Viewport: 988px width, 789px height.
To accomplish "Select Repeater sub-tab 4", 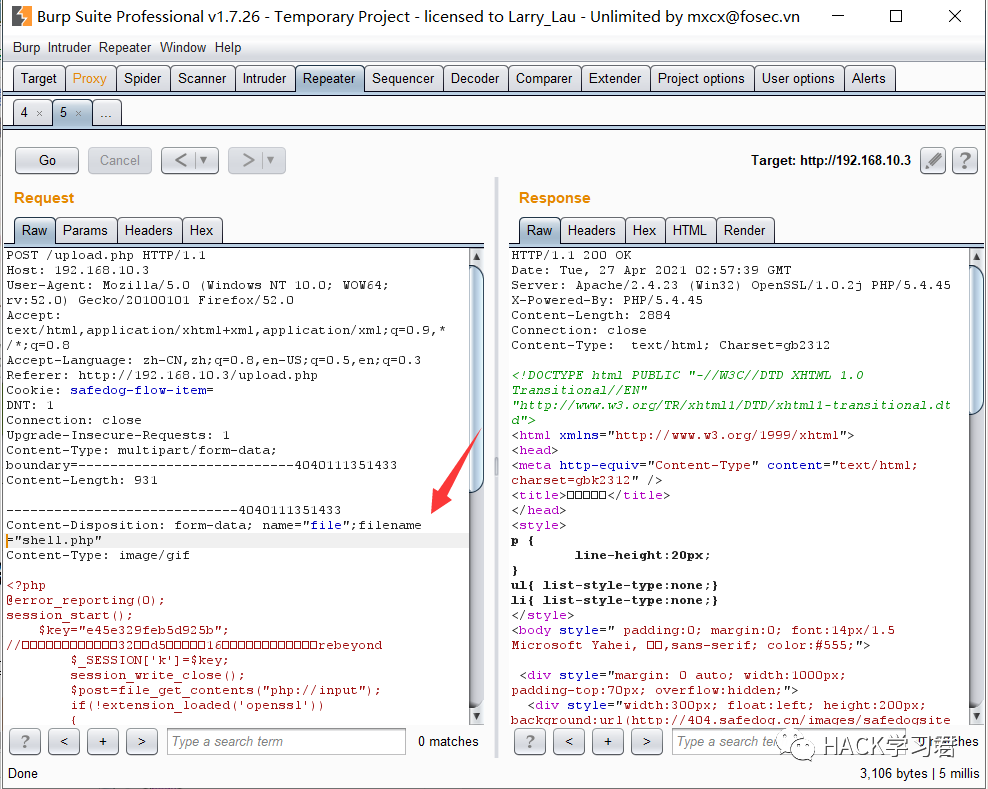I will tap(24, 113).
